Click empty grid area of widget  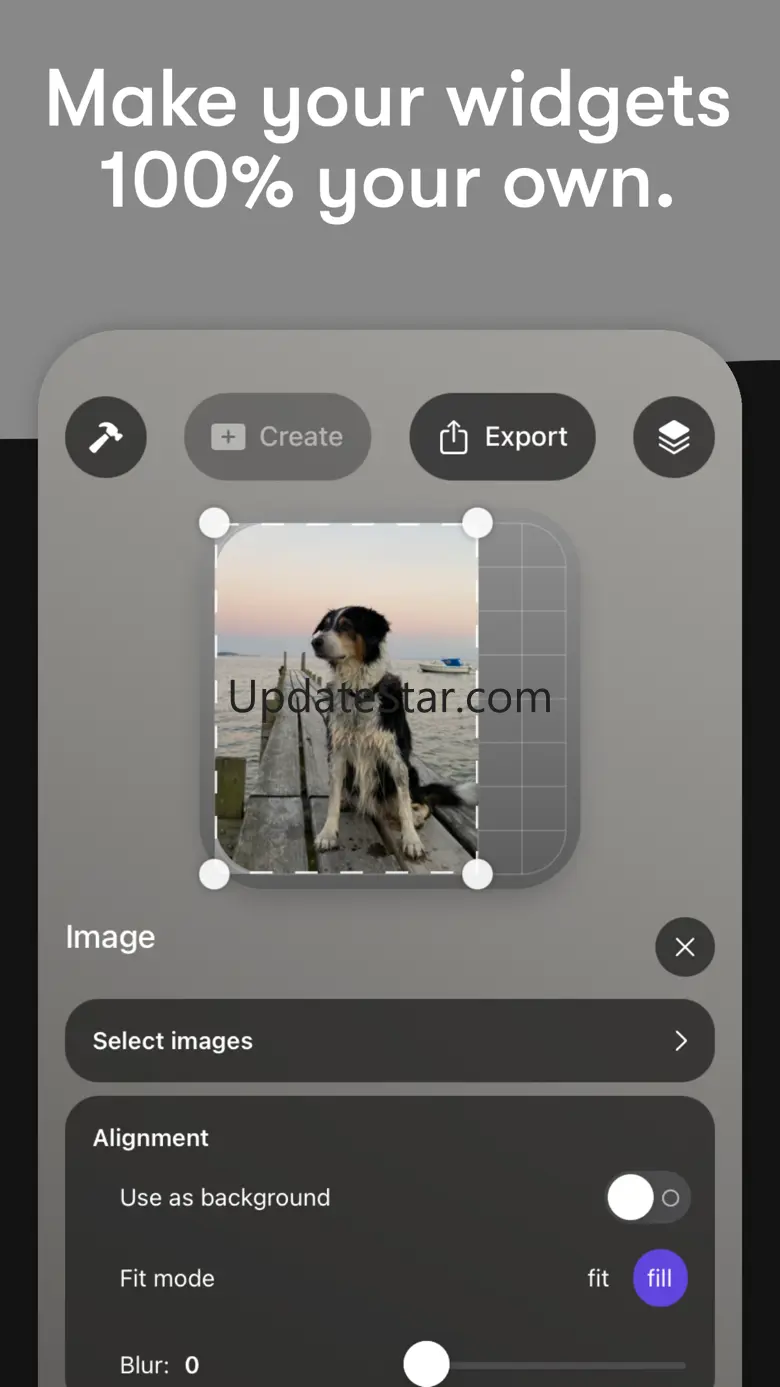pos(521,698)
